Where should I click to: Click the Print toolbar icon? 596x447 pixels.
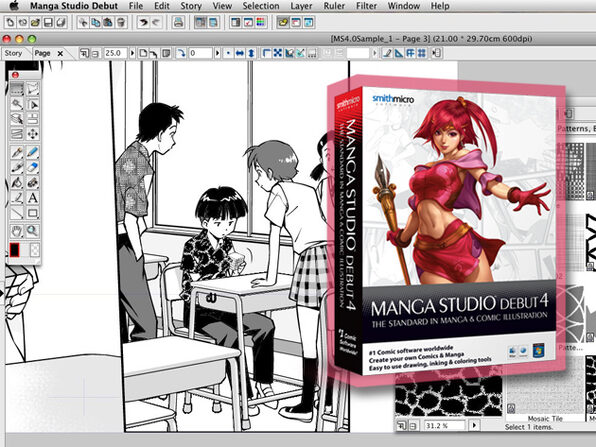(178, 22)
